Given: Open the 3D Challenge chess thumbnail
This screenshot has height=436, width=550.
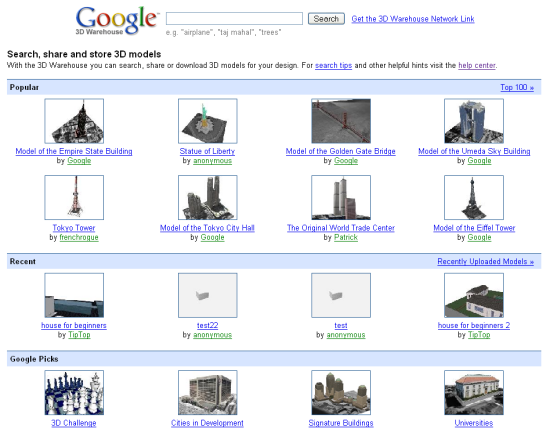Looking at the screenshot, I should [74, 393].
